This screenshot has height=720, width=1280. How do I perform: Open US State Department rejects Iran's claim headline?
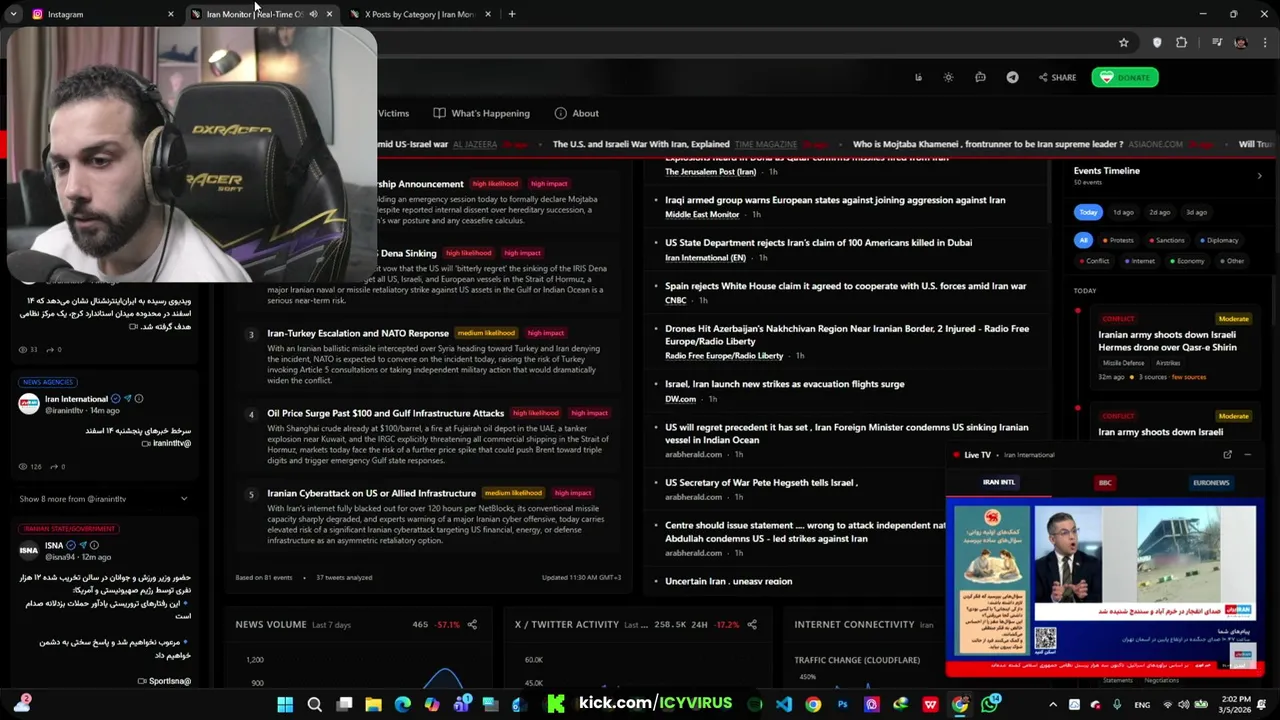[x=818, y=242]
